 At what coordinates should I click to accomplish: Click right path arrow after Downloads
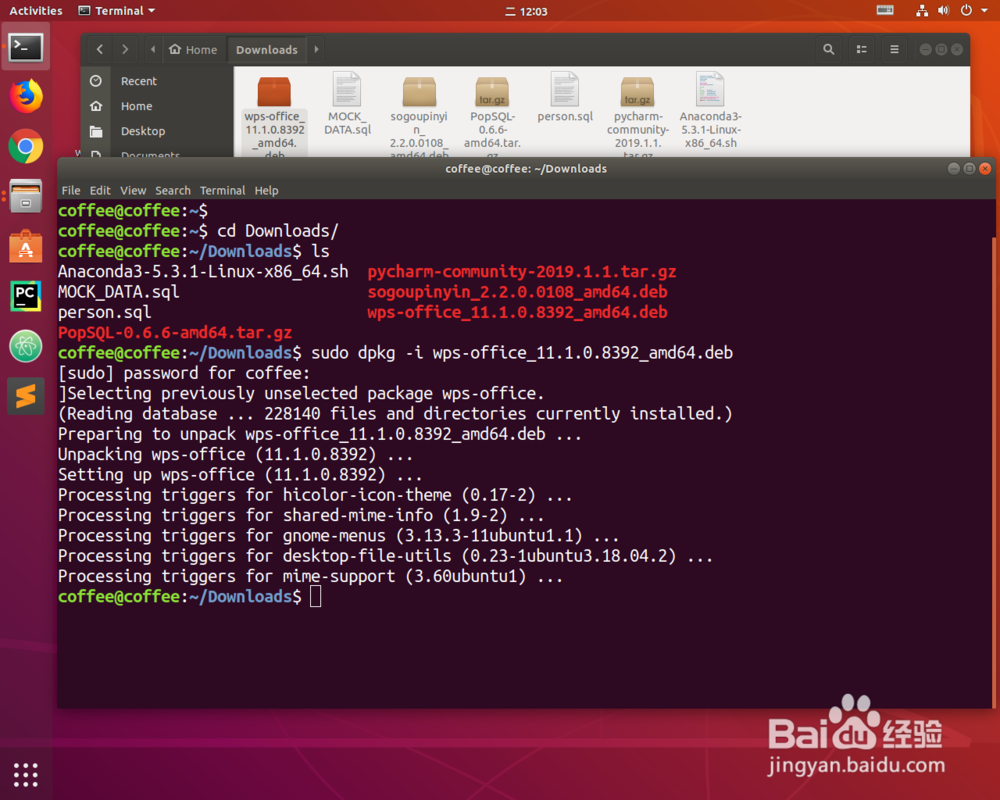(x=316, y=49)
